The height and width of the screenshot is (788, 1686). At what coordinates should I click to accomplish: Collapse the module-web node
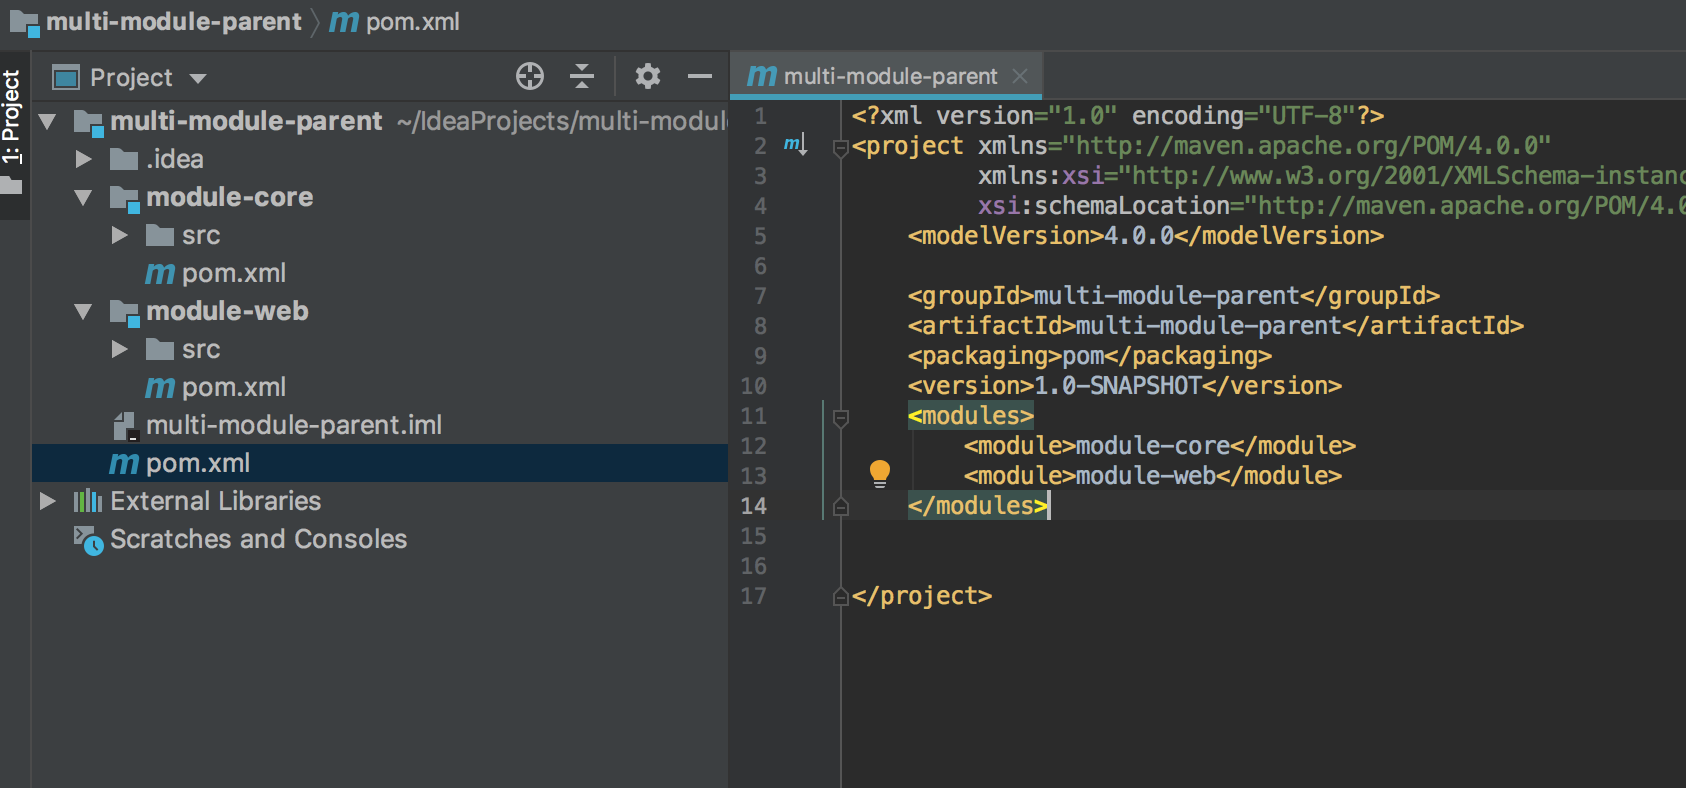point(83,312)
